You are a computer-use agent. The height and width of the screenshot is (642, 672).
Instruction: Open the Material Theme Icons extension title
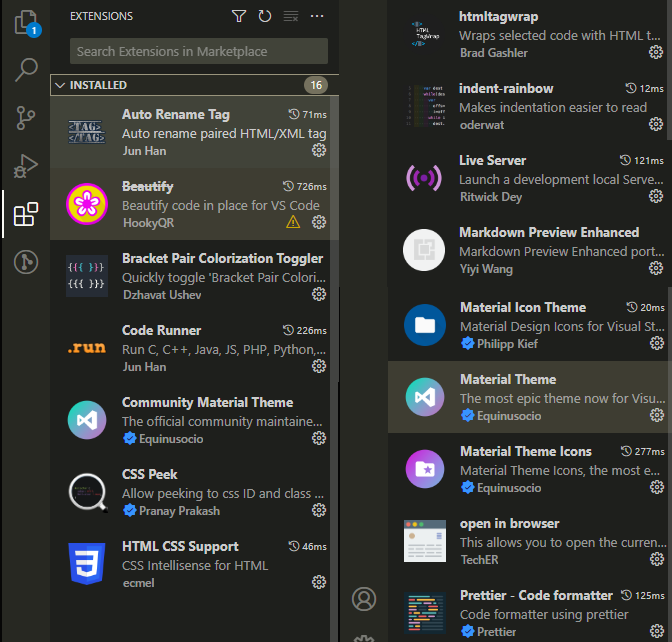click(x=525, y=452)
